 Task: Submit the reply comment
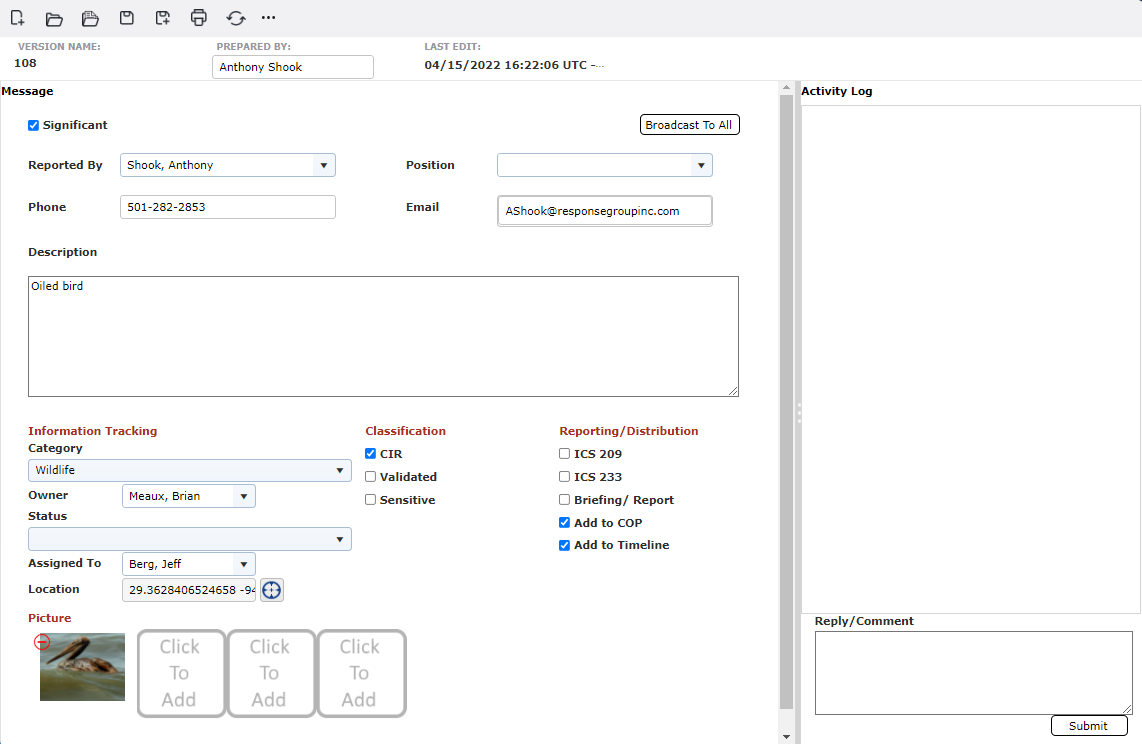[1089, 726]
